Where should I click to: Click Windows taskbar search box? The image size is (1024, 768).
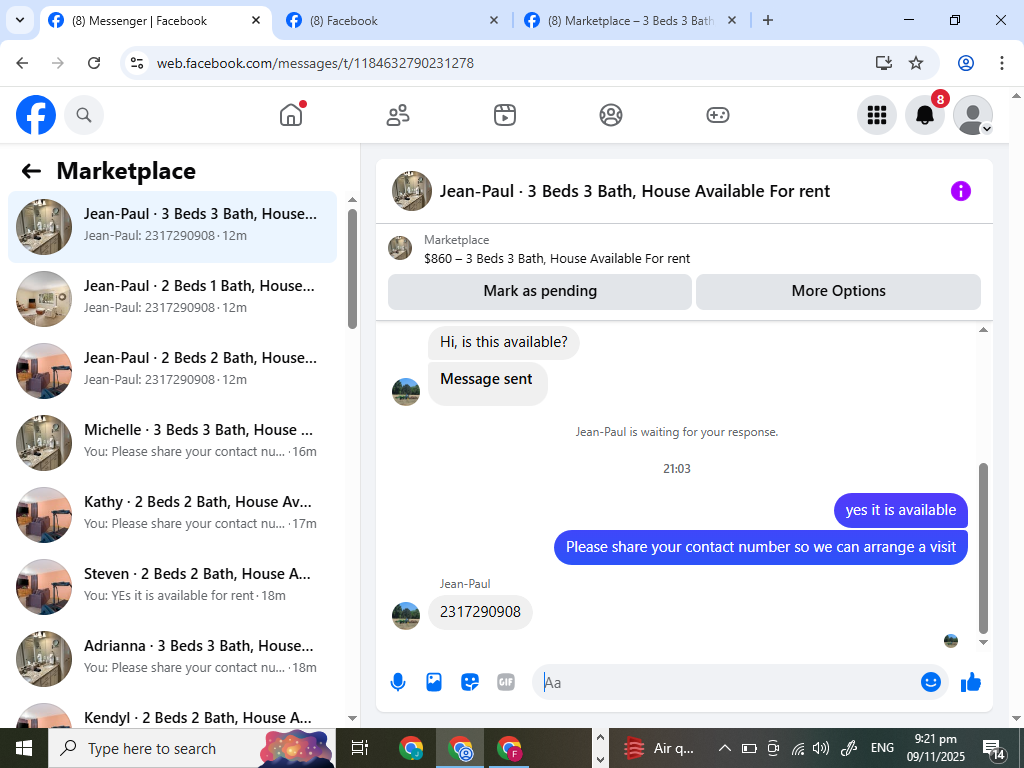(191, 748)
